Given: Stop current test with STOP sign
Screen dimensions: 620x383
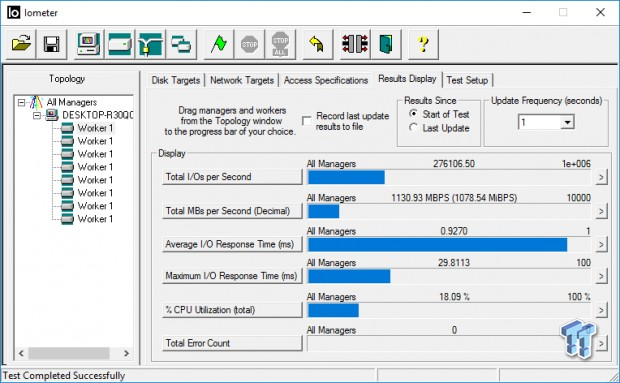Looking at the screenshot, I should (249, 44).
